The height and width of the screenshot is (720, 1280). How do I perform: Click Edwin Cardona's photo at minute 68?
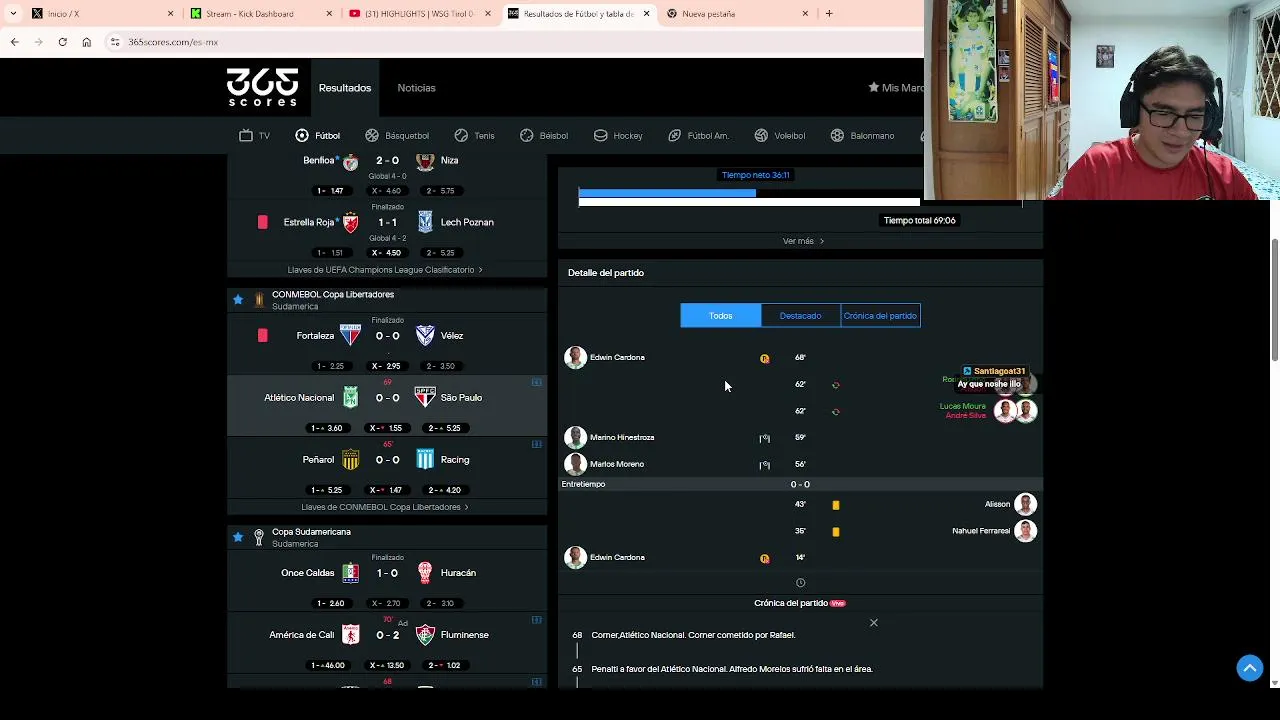click(x=575, y=357)
